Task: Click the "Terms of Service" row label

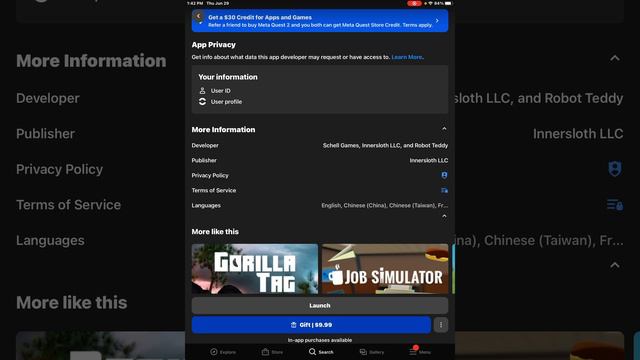Action: [213, 191]
